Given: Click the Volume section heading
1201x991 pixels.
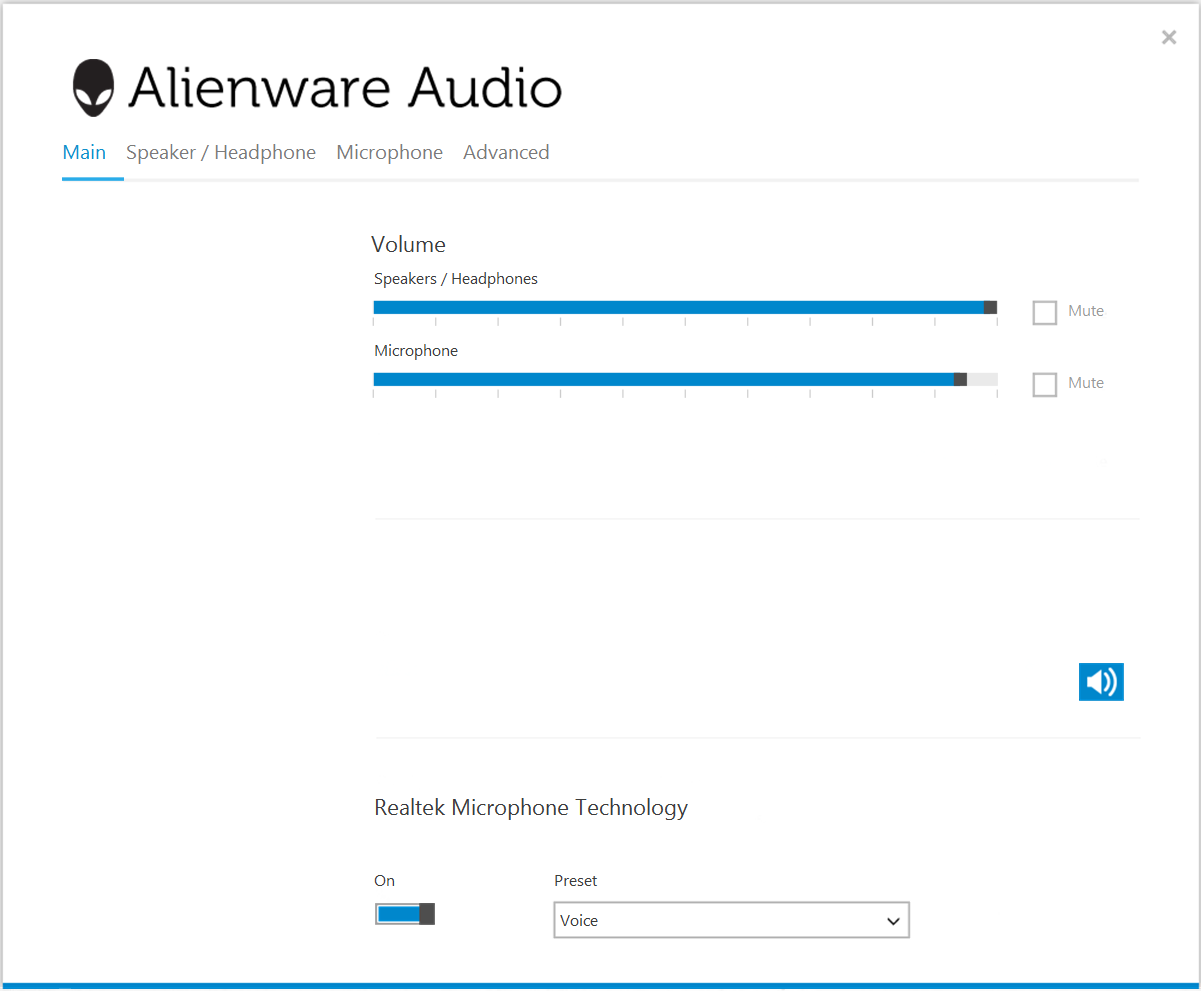Looking at the screenshot, I should 408,245.
